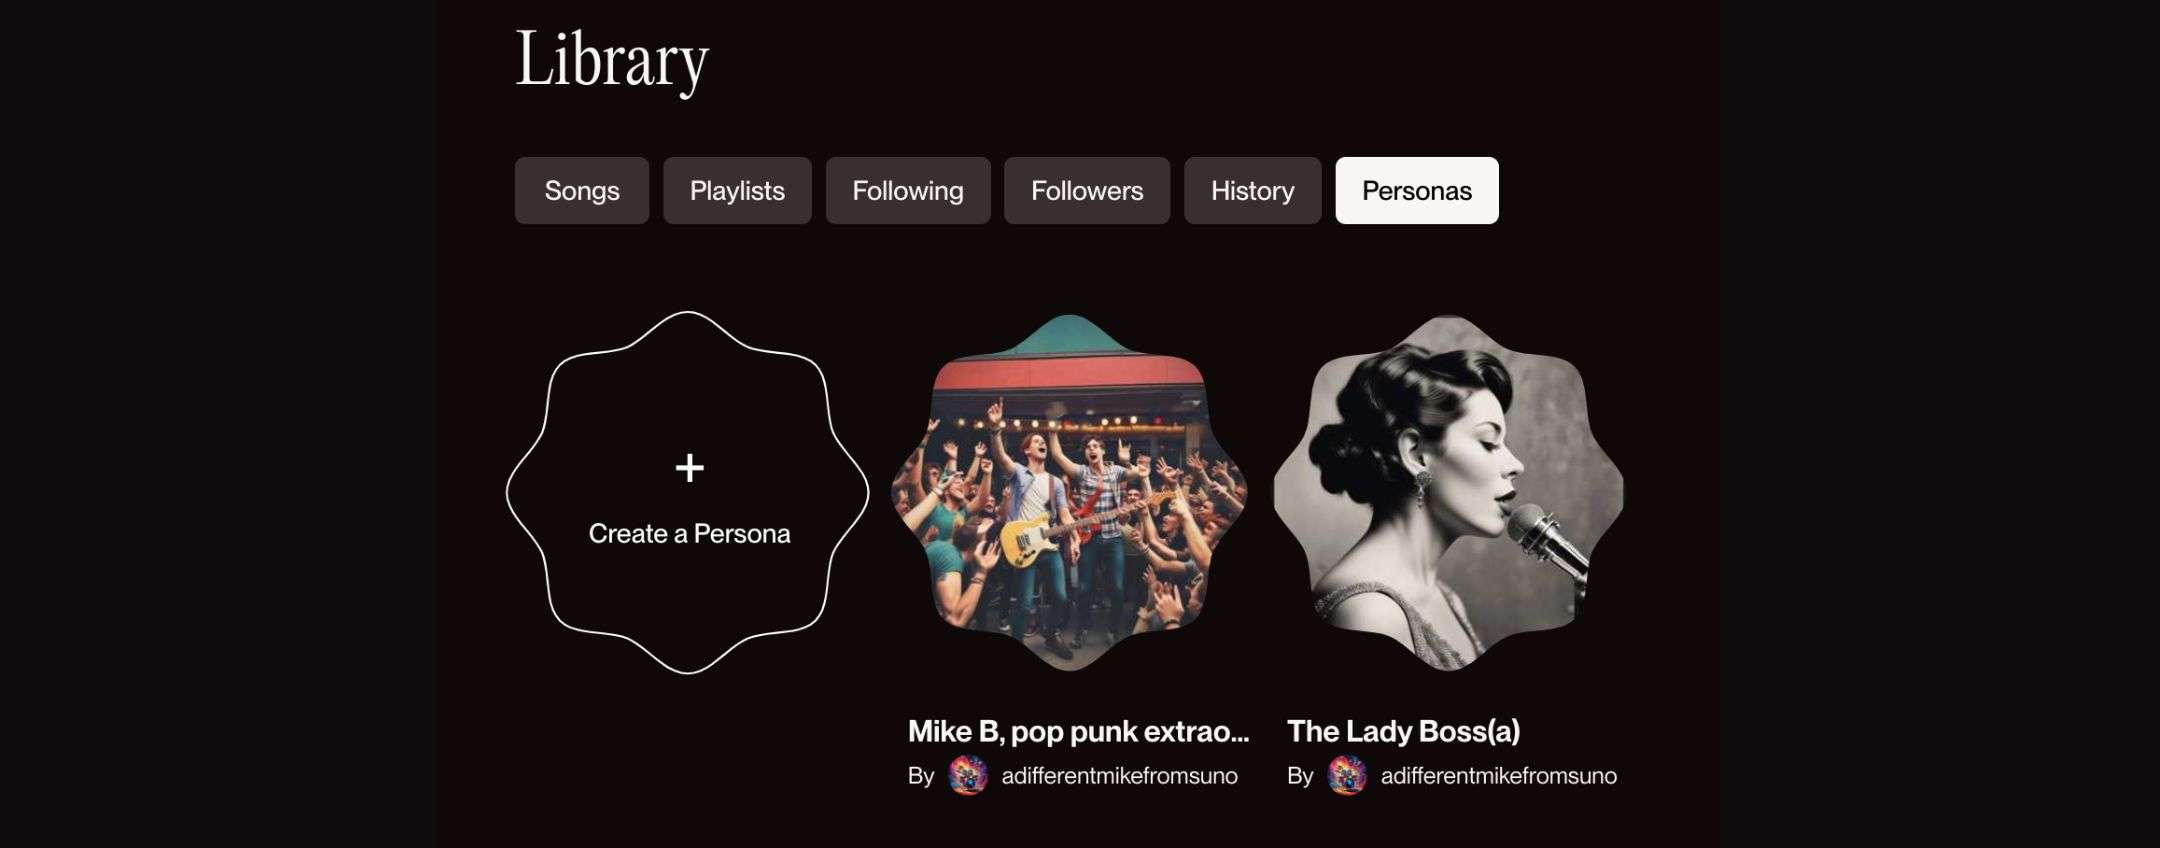The height and width of the screenshot is (848, 2160).
Task: Visit adifferentmikefromsuno username link under Lady Boss(a)
Action: click(x=1498, y=776)
